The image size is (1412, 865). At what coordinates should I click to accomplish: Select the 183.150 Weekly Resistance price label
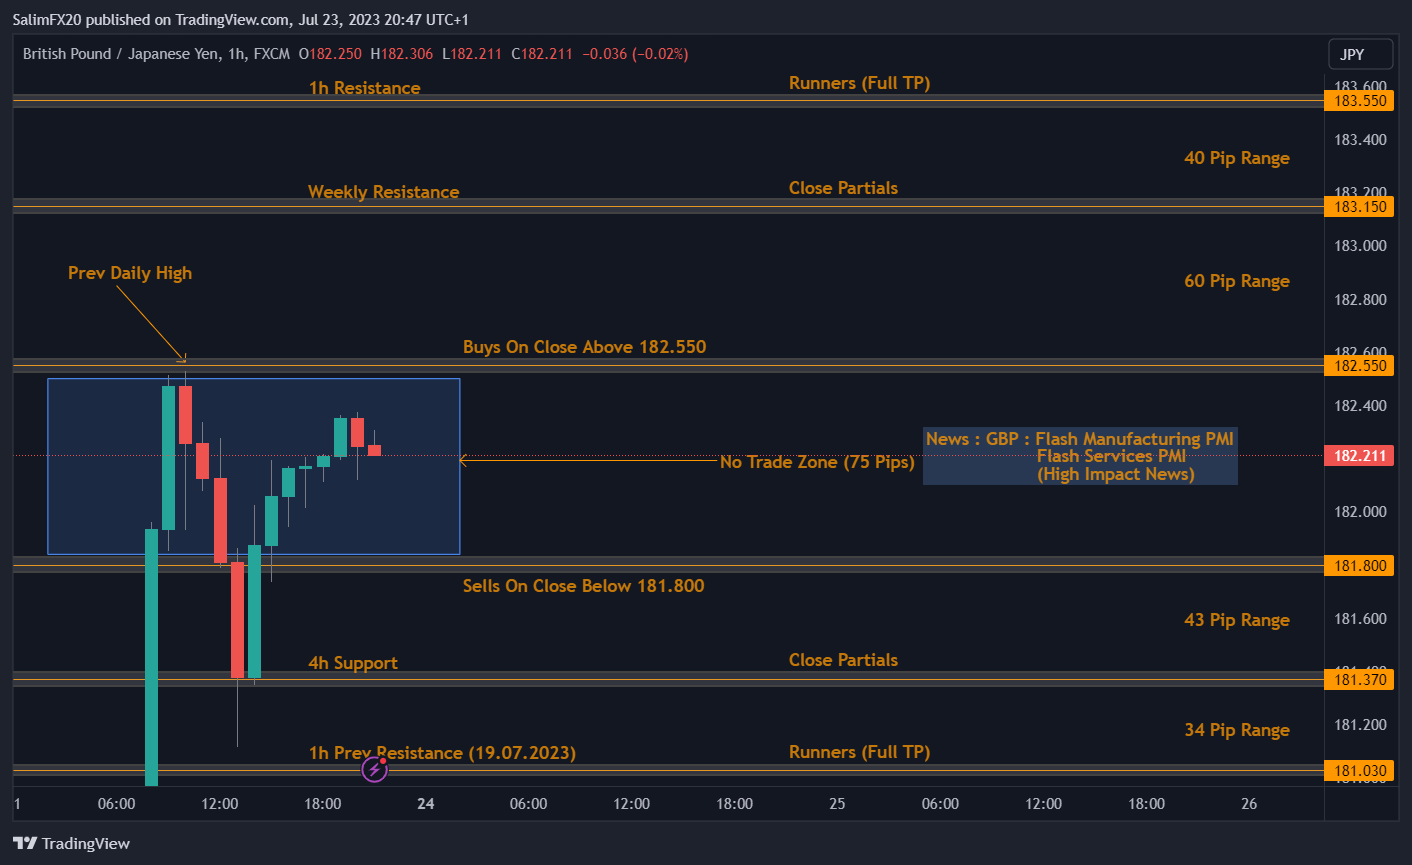[1358, 206]
